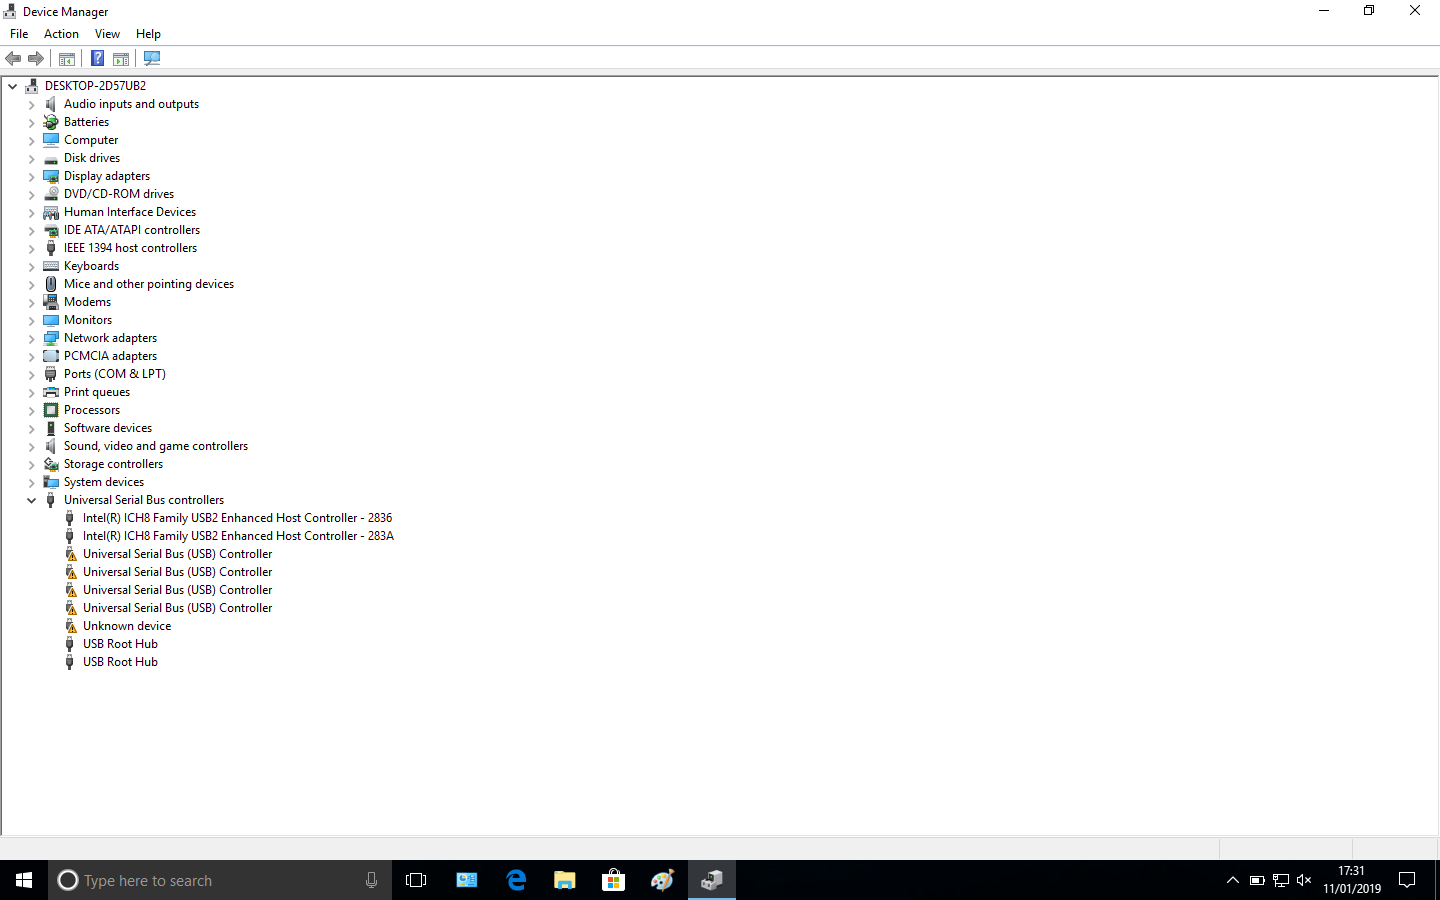Open the Help menu
Viewport: 1440px width, 900px height.
[x=148, y=34]
